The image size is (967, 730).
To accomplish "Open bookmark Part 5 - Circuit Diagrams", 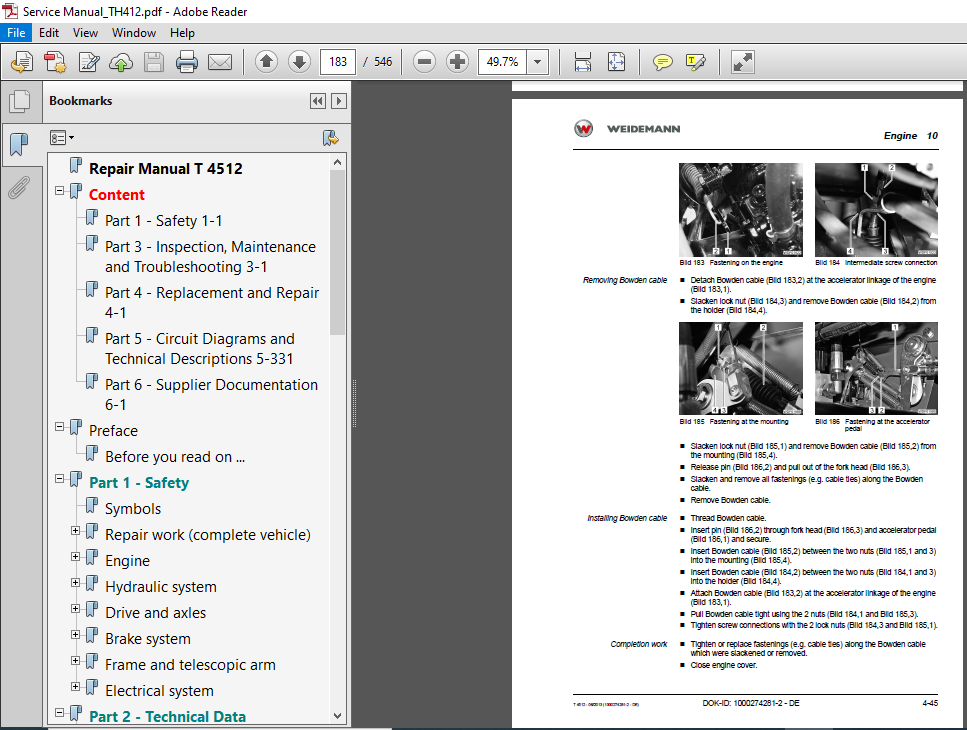I will (200, 348).
